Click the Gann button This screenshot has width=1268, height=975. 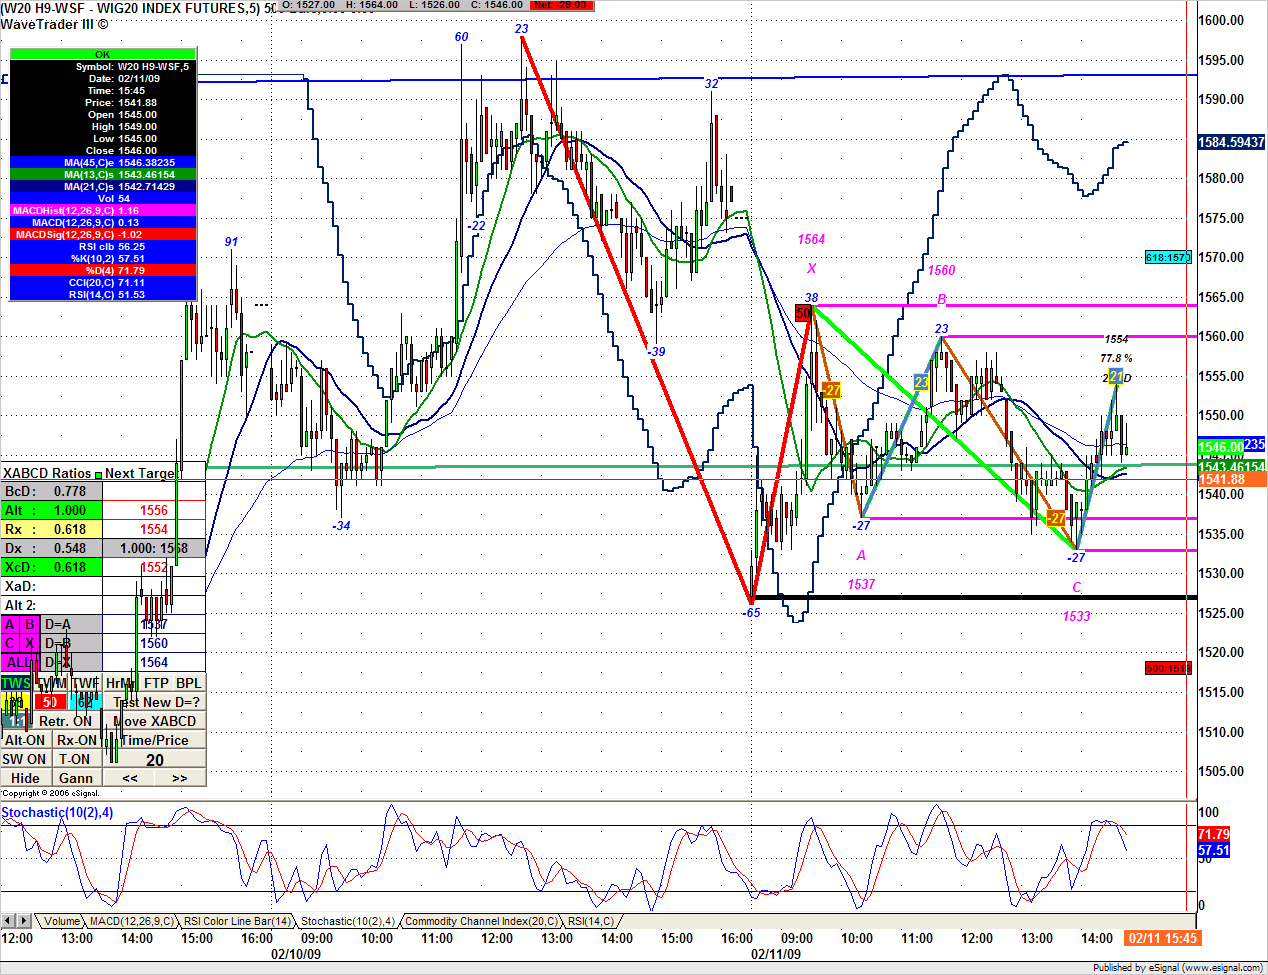(76, 778)
